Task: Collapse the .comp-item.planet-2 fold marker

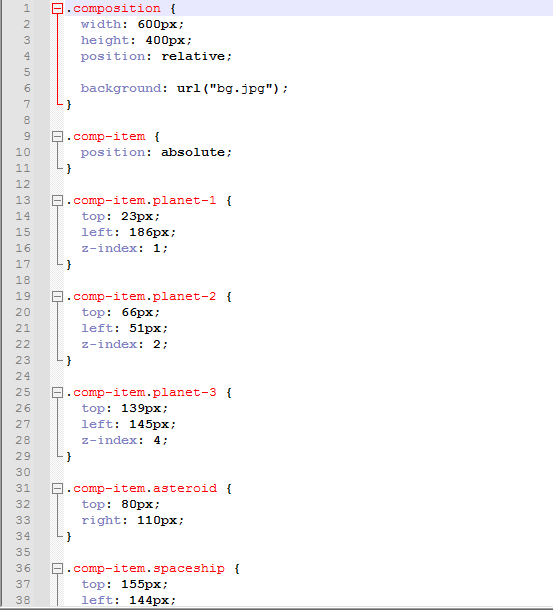Action: pyautogui.click(x=57, y=296)
